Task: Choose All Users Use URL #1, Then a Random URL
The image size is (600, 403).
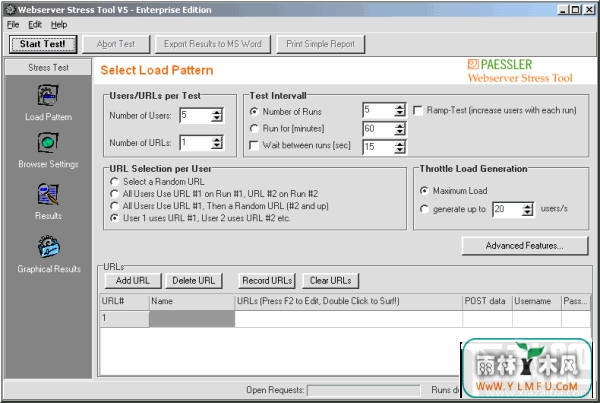Action: (114, 206)
